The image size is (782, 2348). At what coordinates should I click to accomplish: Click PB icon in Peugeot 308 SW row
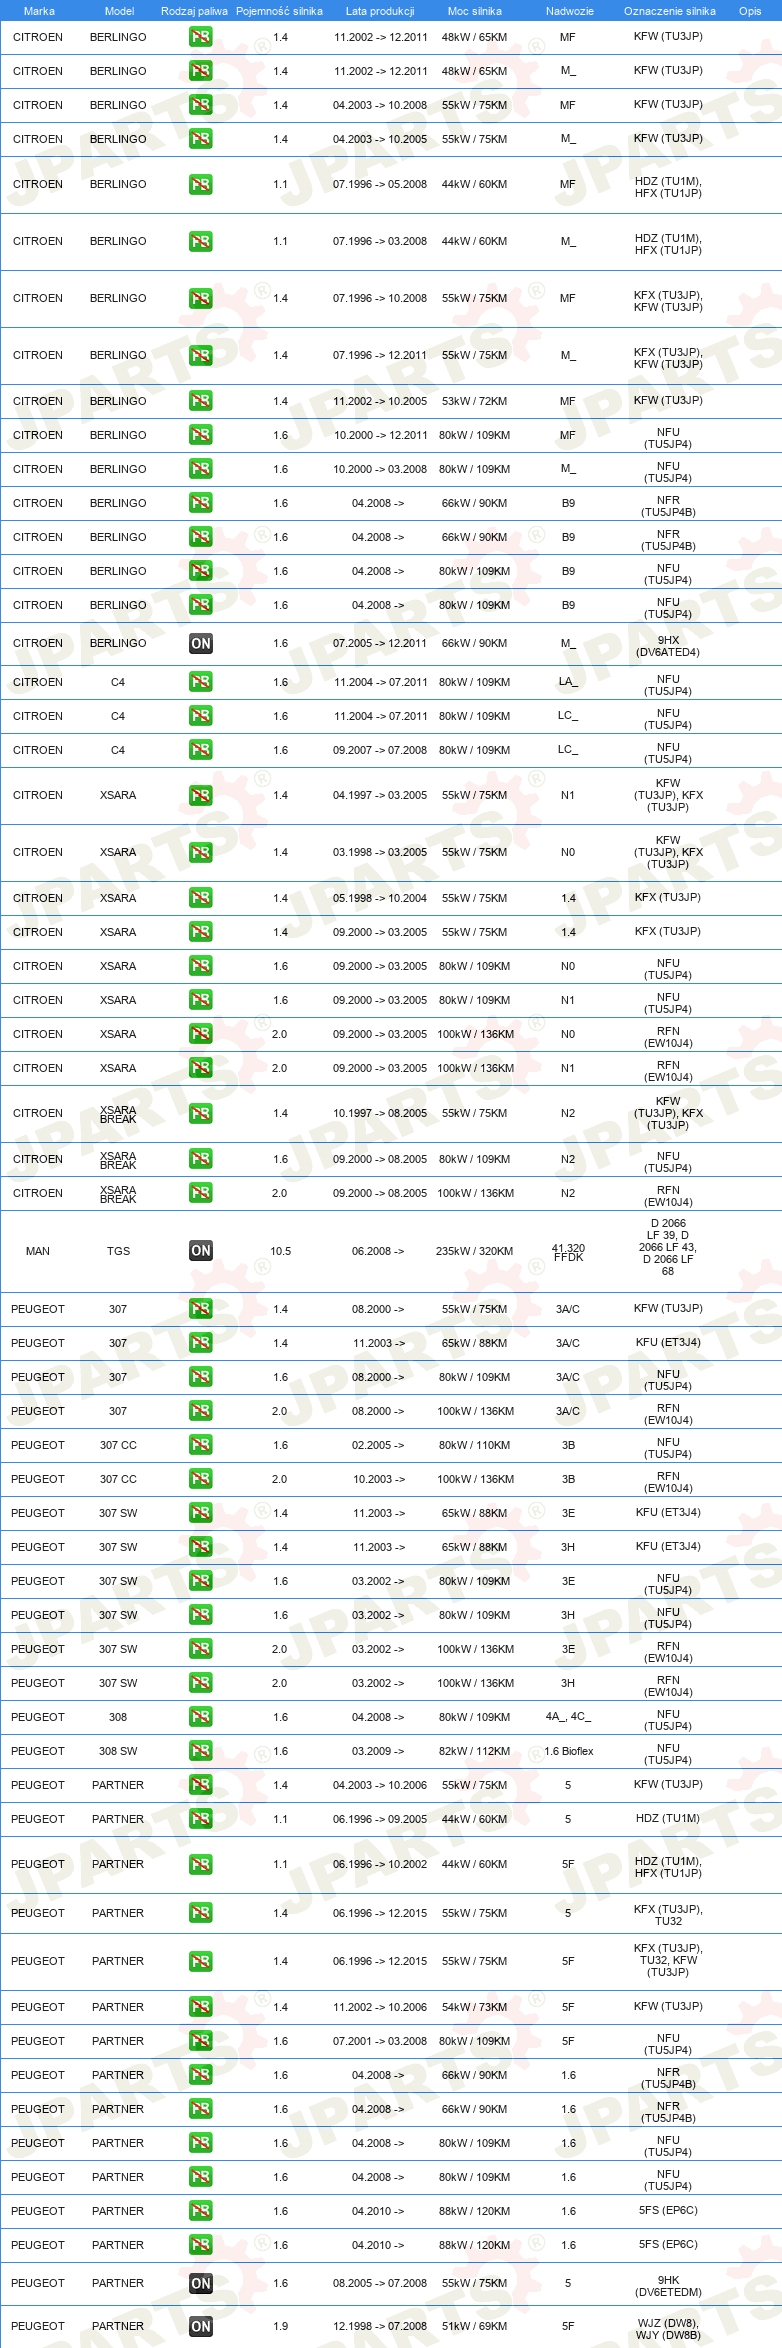(x=201, y=1751)
